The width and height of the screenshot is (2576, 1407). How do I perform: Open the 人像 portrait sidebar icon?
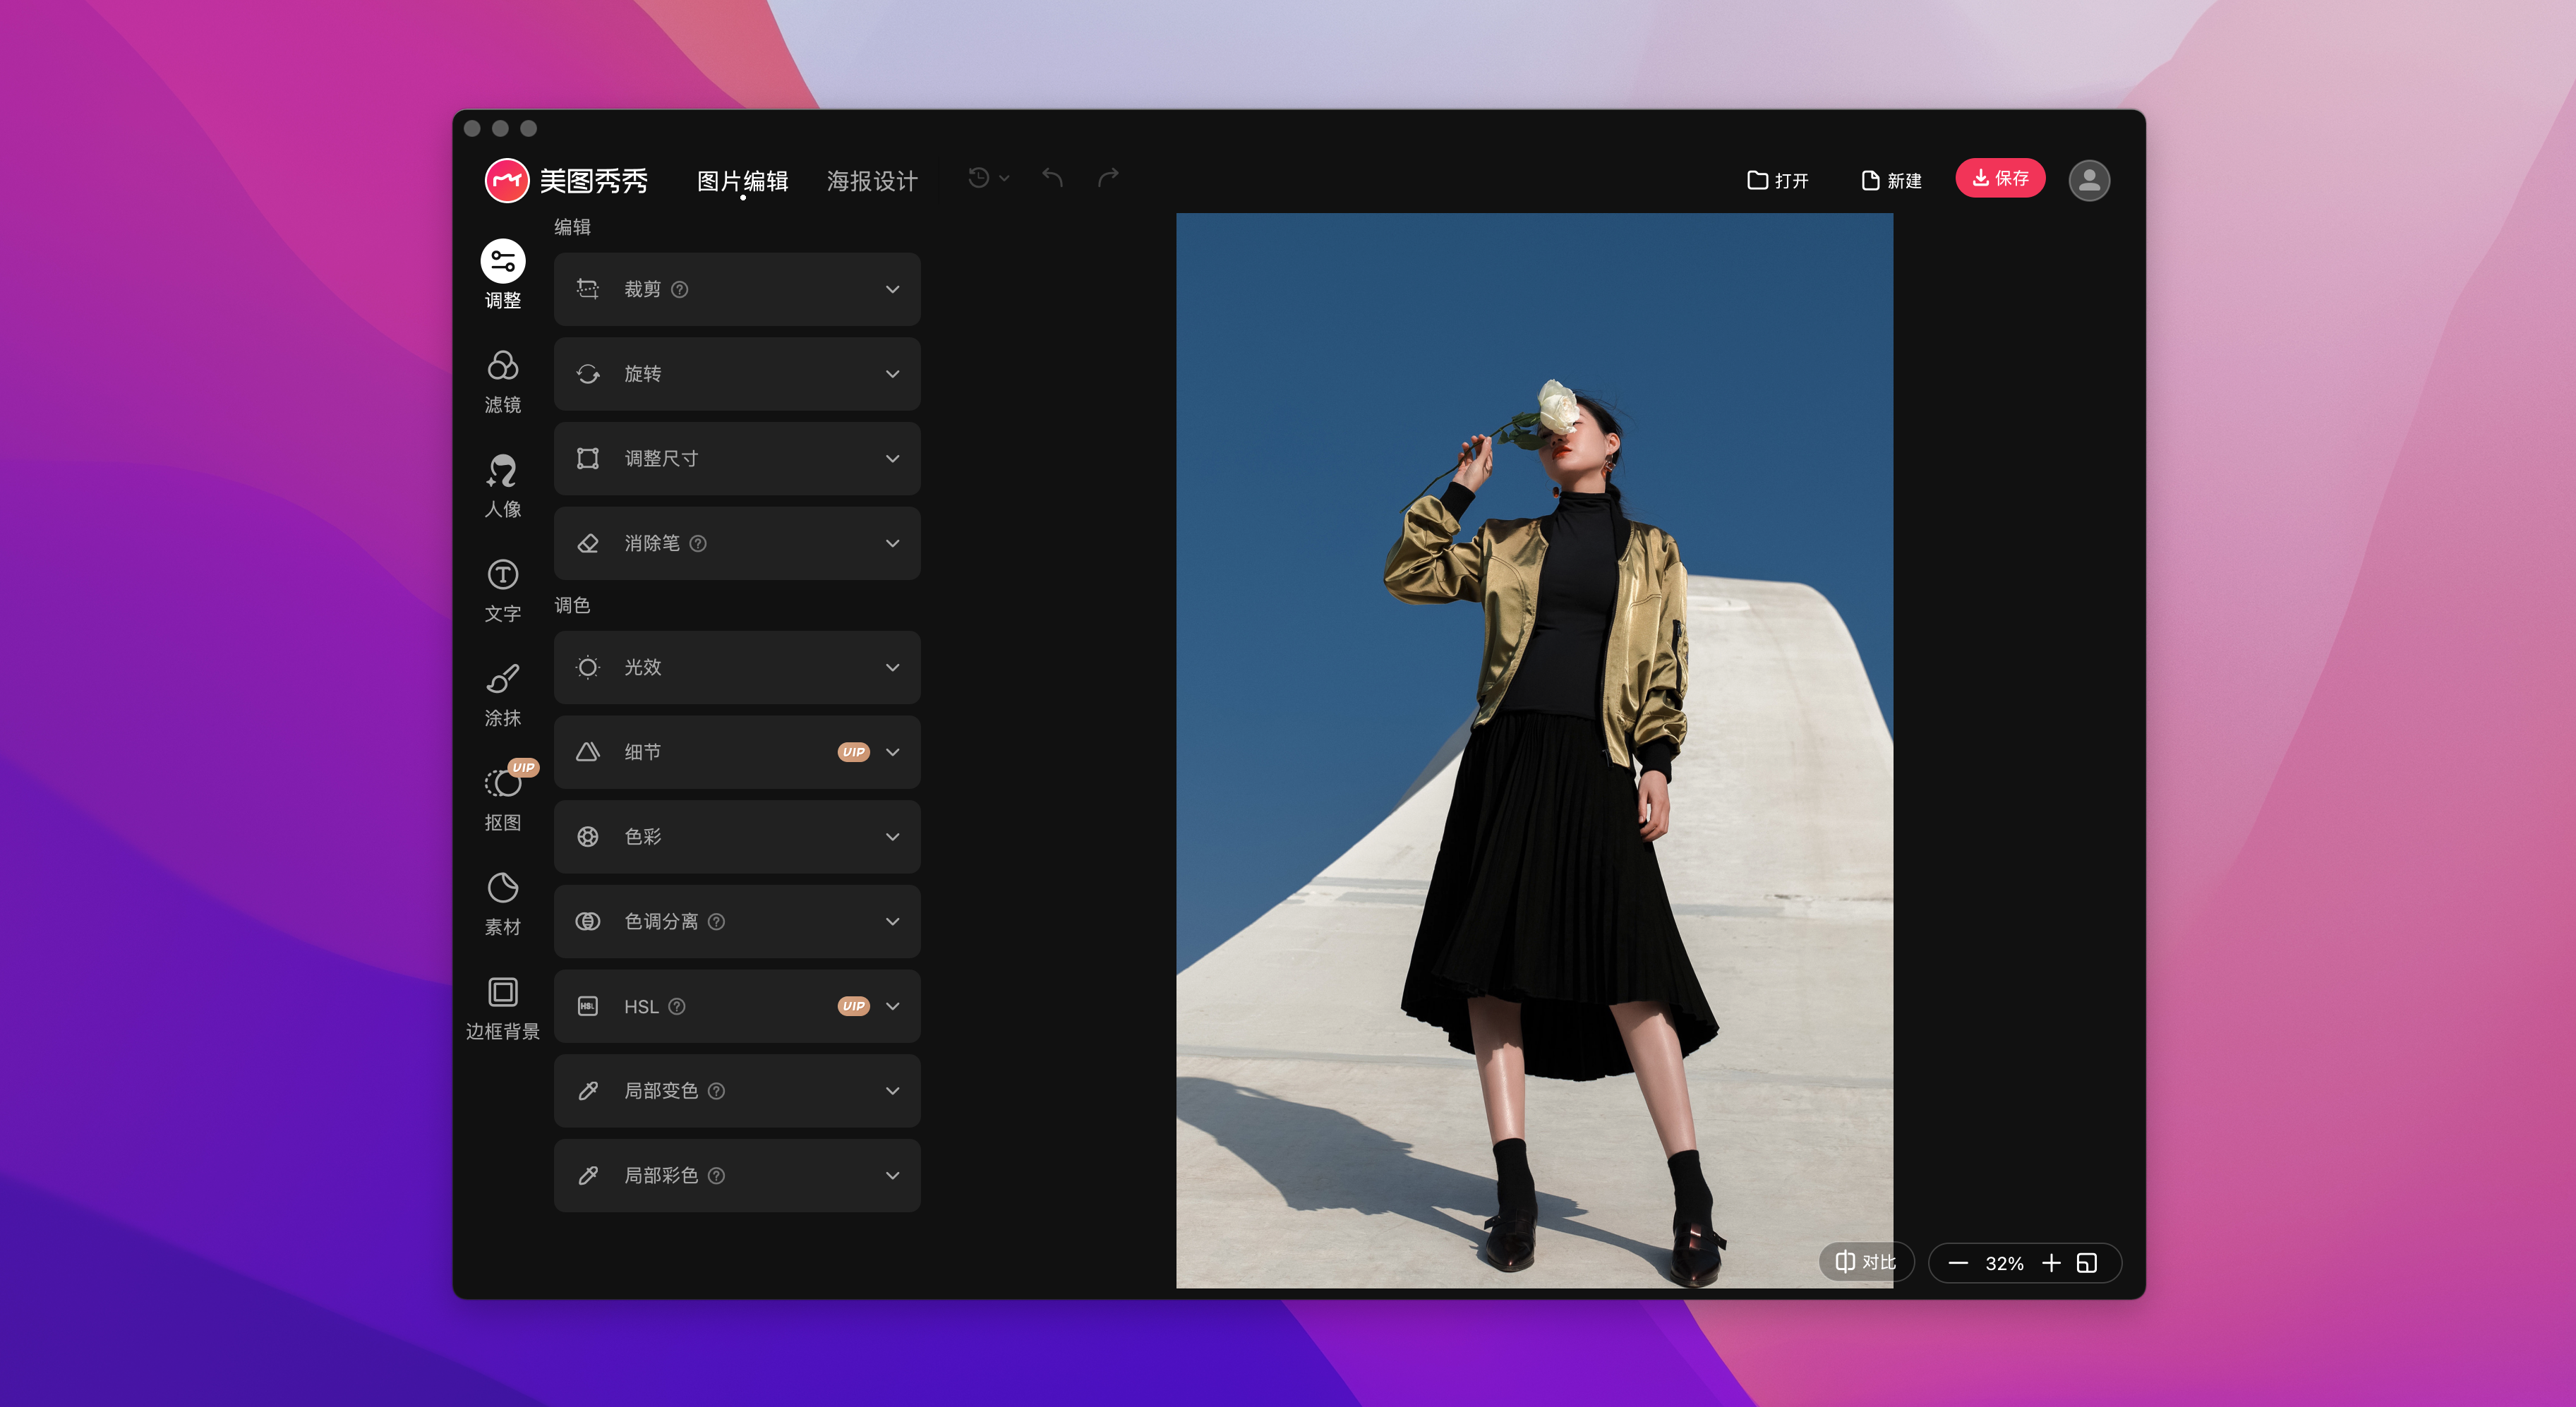coord(502,470)
